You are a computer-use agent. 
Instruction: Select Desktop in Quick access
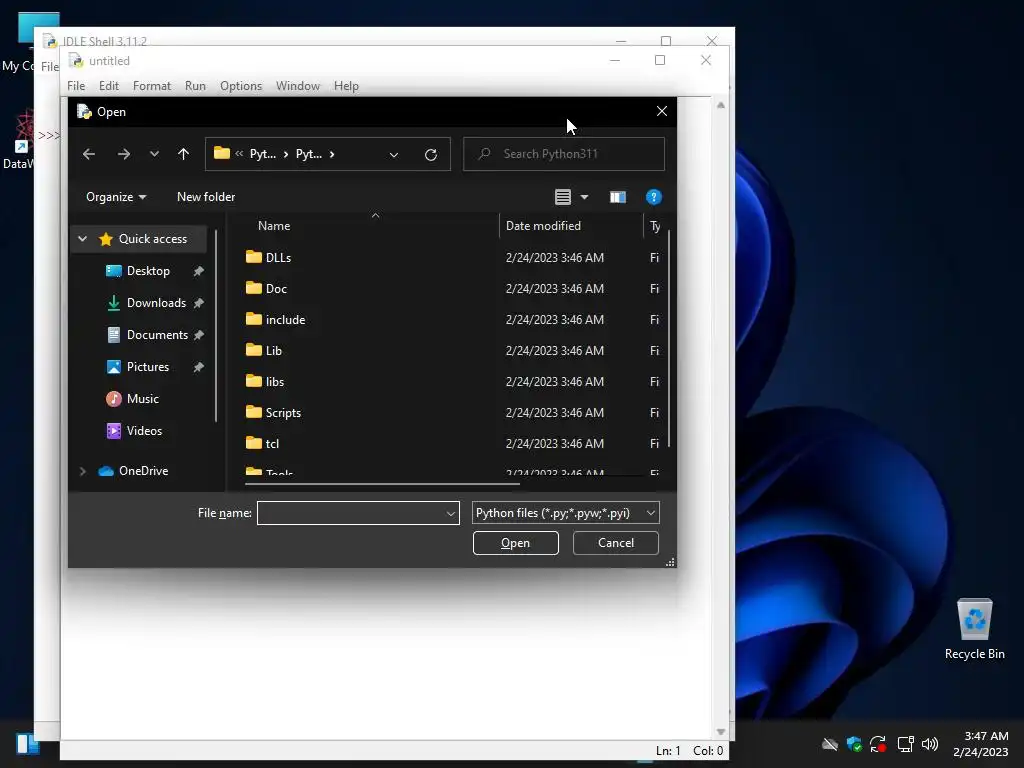point(148,270)
